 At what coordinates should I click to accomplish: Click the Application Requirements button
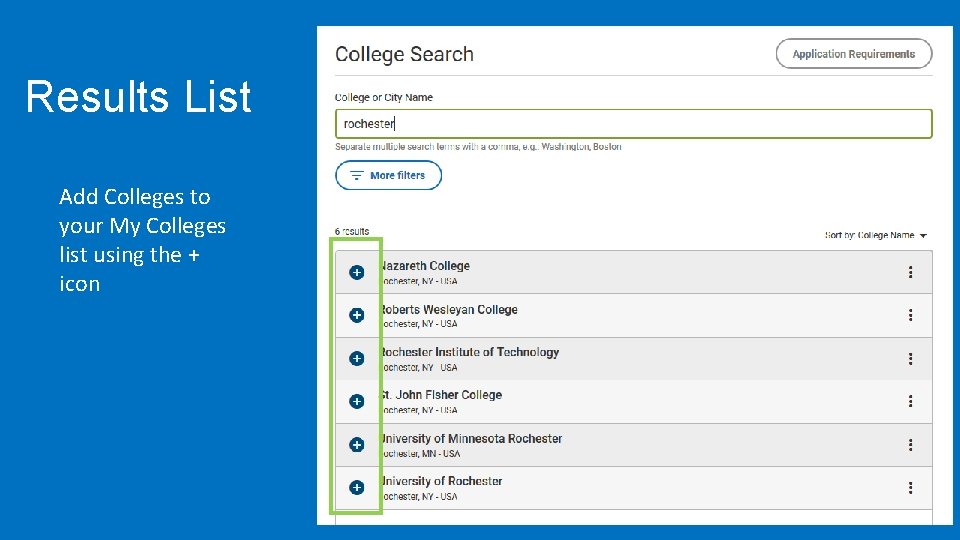(853, 54)
